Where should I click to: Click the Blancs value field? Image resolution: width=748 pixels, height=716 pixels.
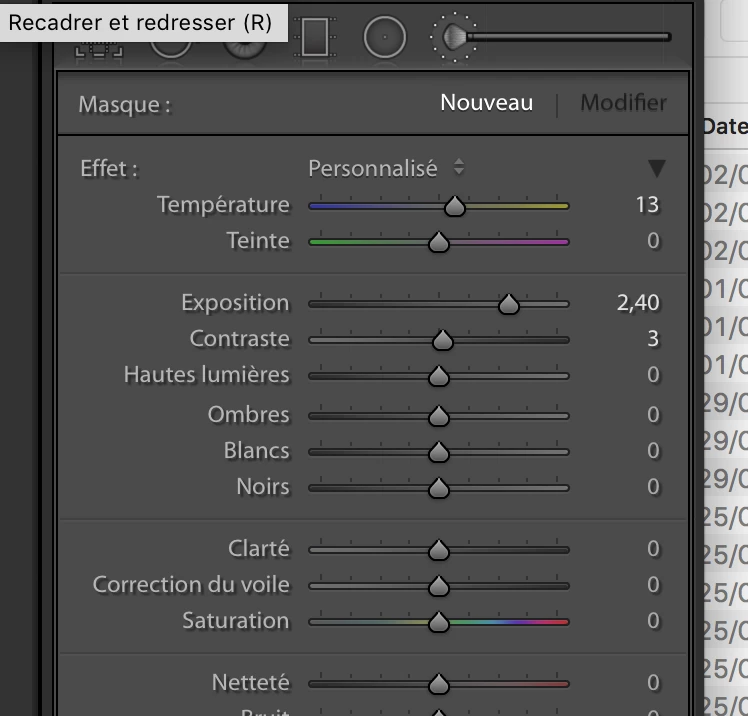click(x=654, y=451)
